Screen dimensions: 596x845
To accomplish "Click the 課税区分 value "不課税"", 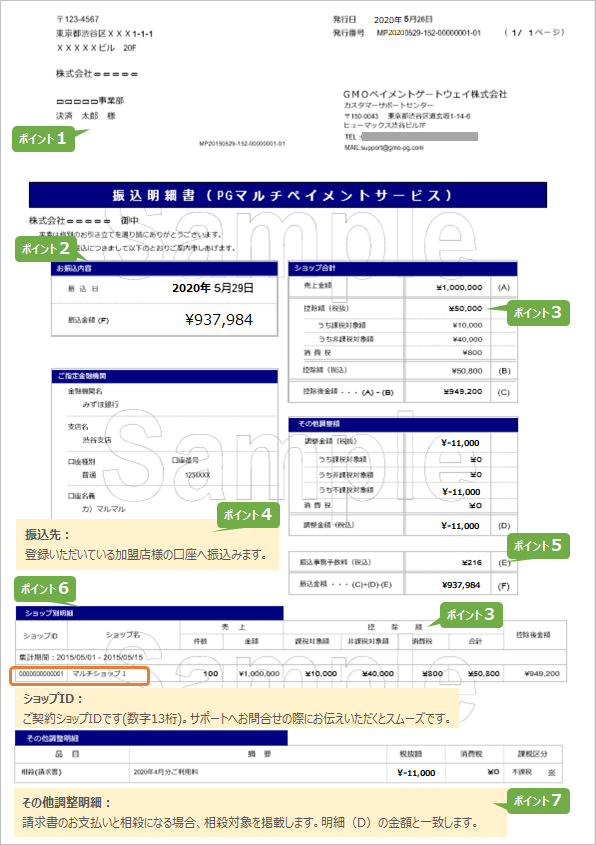I will point(522,772).
